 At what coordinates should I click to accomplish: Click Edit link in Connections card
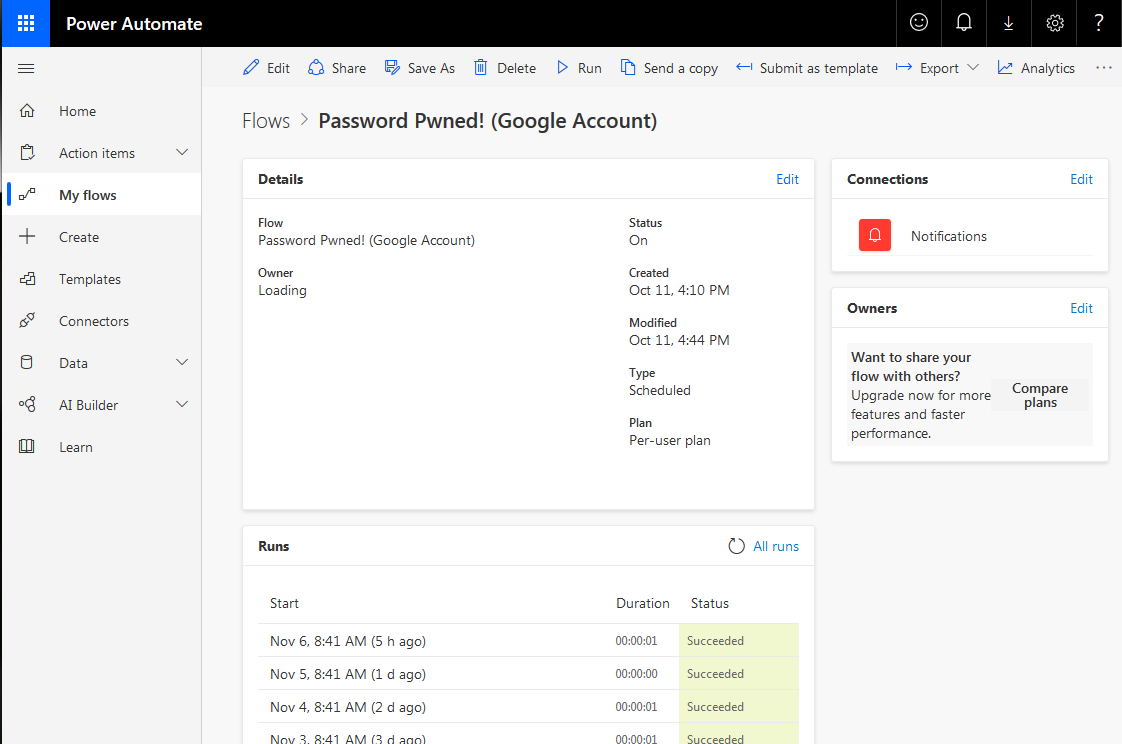[x=1081, y=180]
